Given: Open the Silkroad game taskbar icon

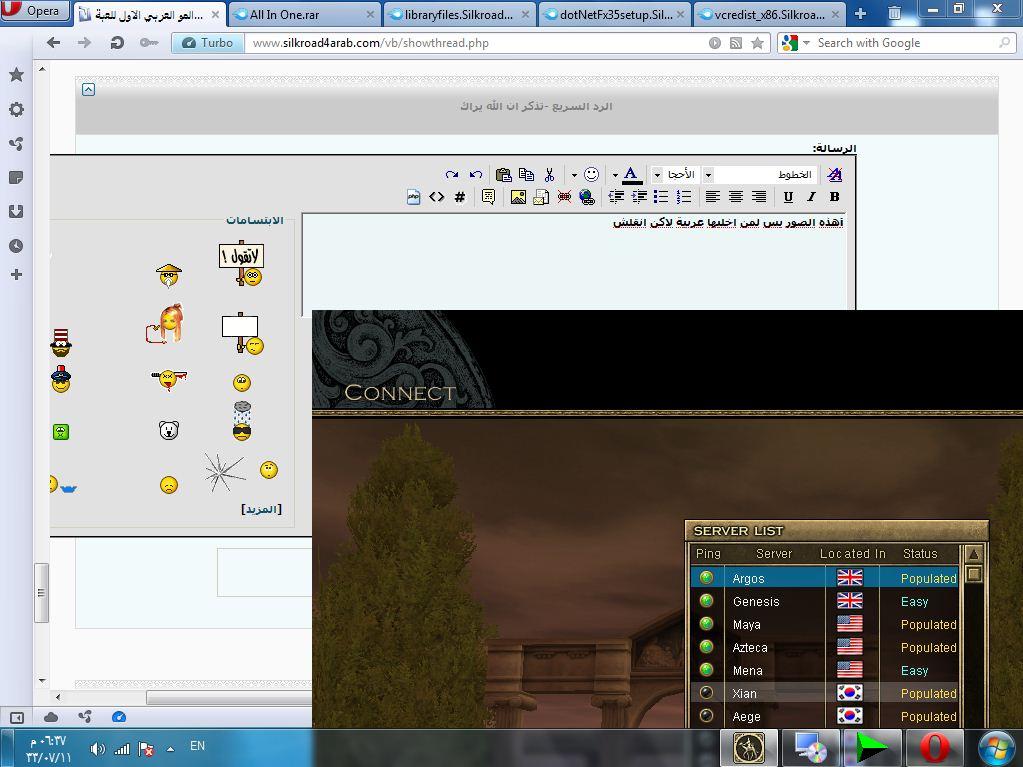Looking at the screenshot, I should tap(748, 748).
